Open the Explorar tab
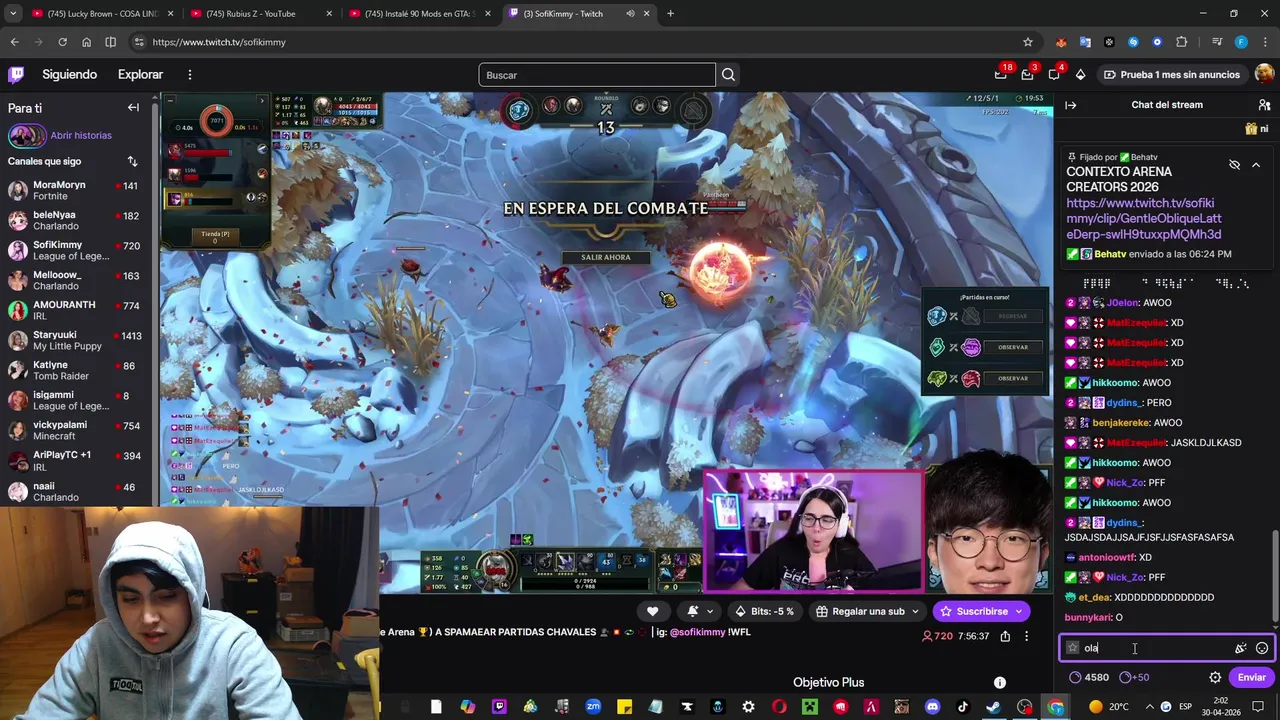 140,75
